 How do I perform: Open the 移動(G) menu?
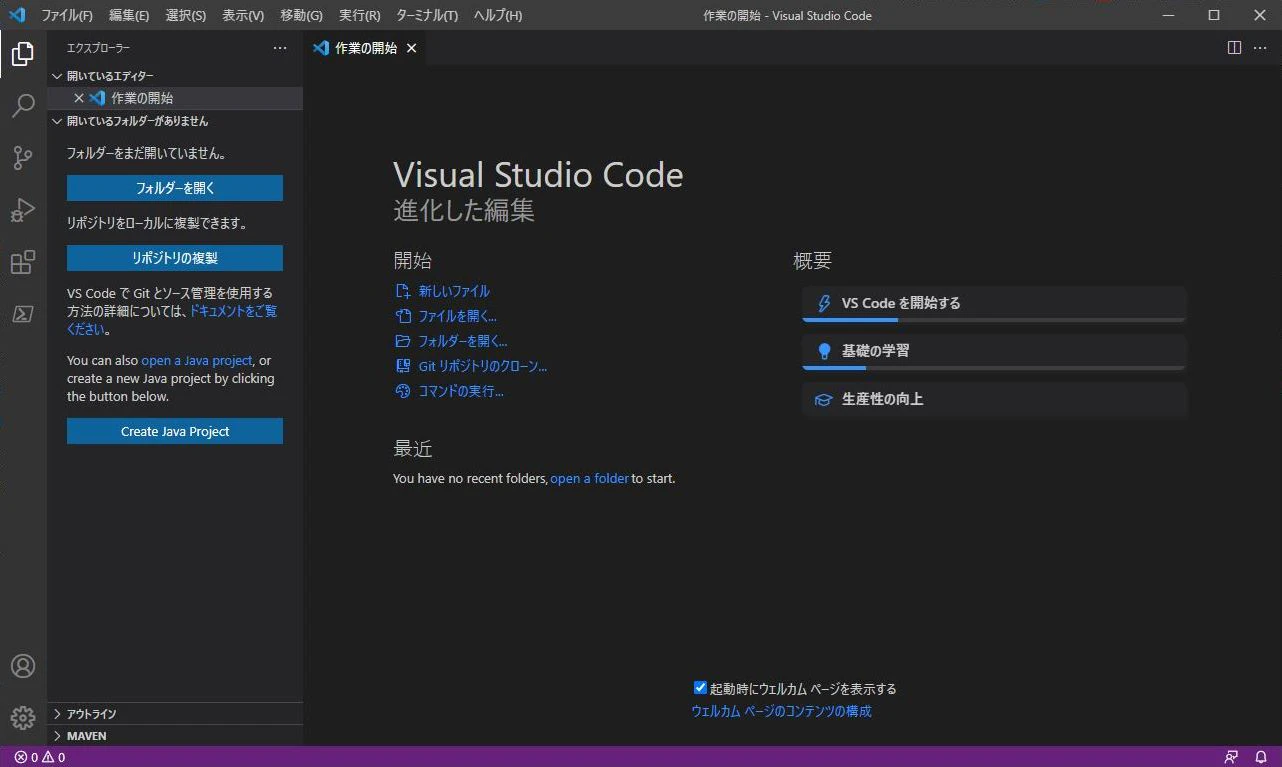[301, 15]
